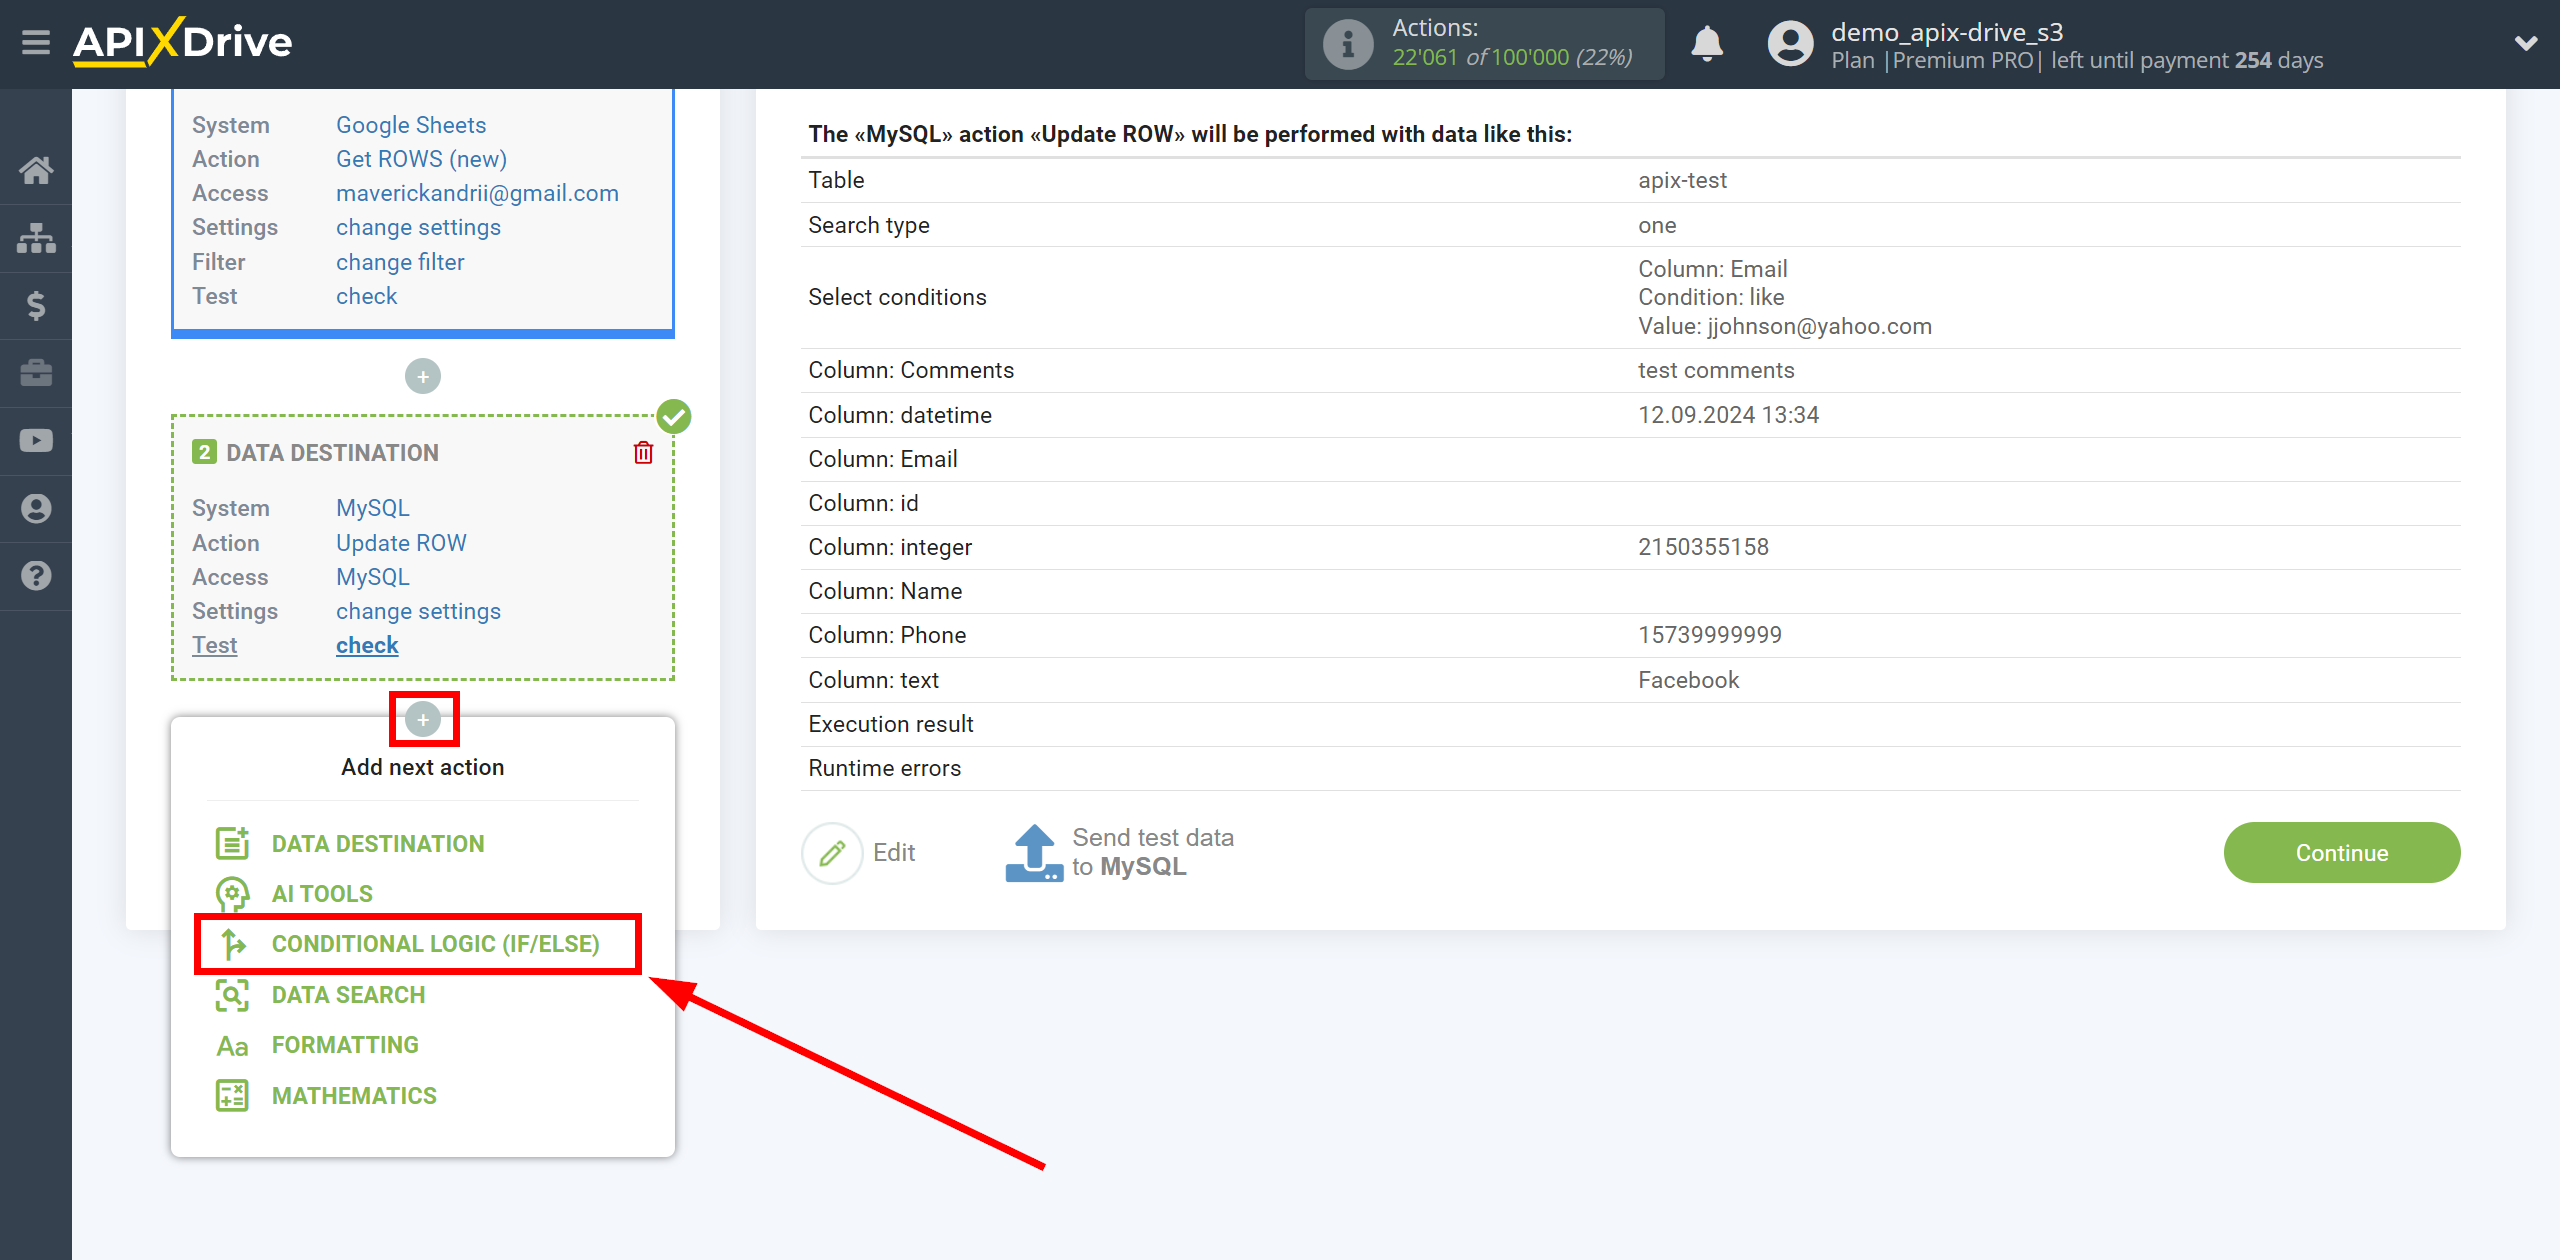Click the green Continue button

pyautogui.click(x=2341, y=853)
